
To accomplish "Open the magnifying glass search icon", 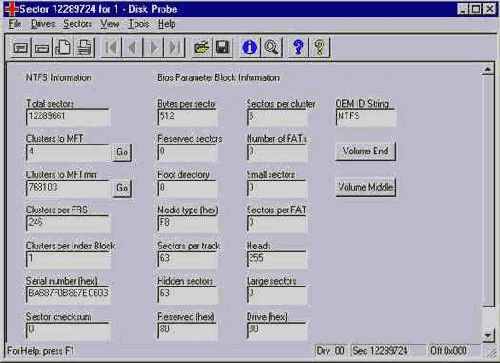I will [x=271, y=47].
